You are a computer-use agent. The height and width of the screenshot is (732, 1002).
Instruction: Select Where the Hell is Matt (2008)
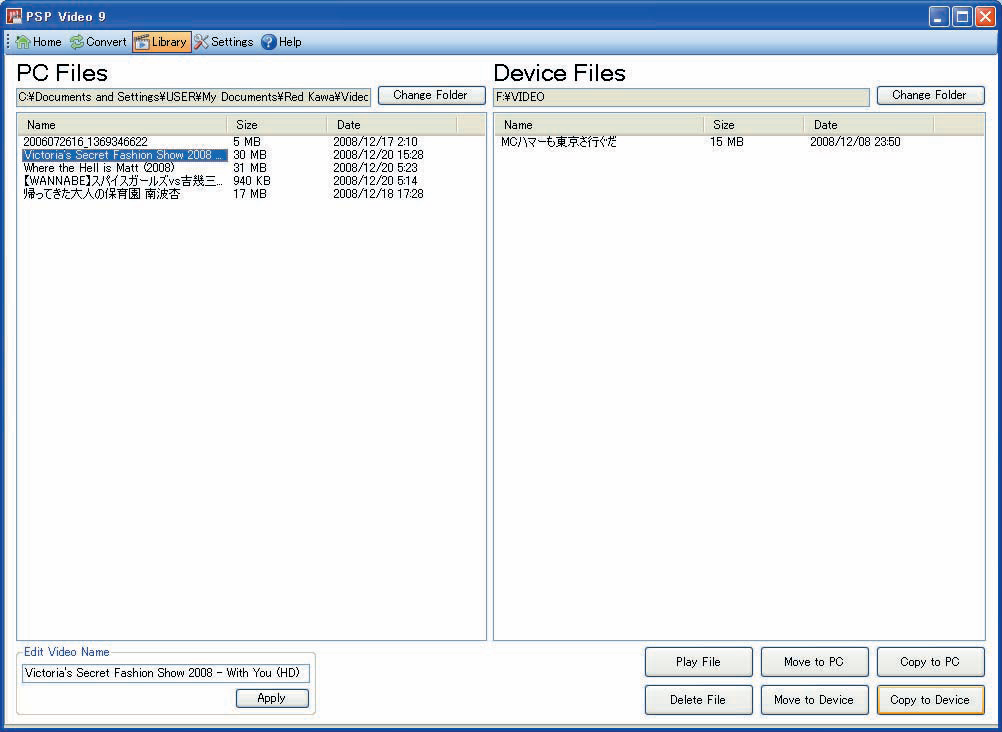tap(99, 167)
